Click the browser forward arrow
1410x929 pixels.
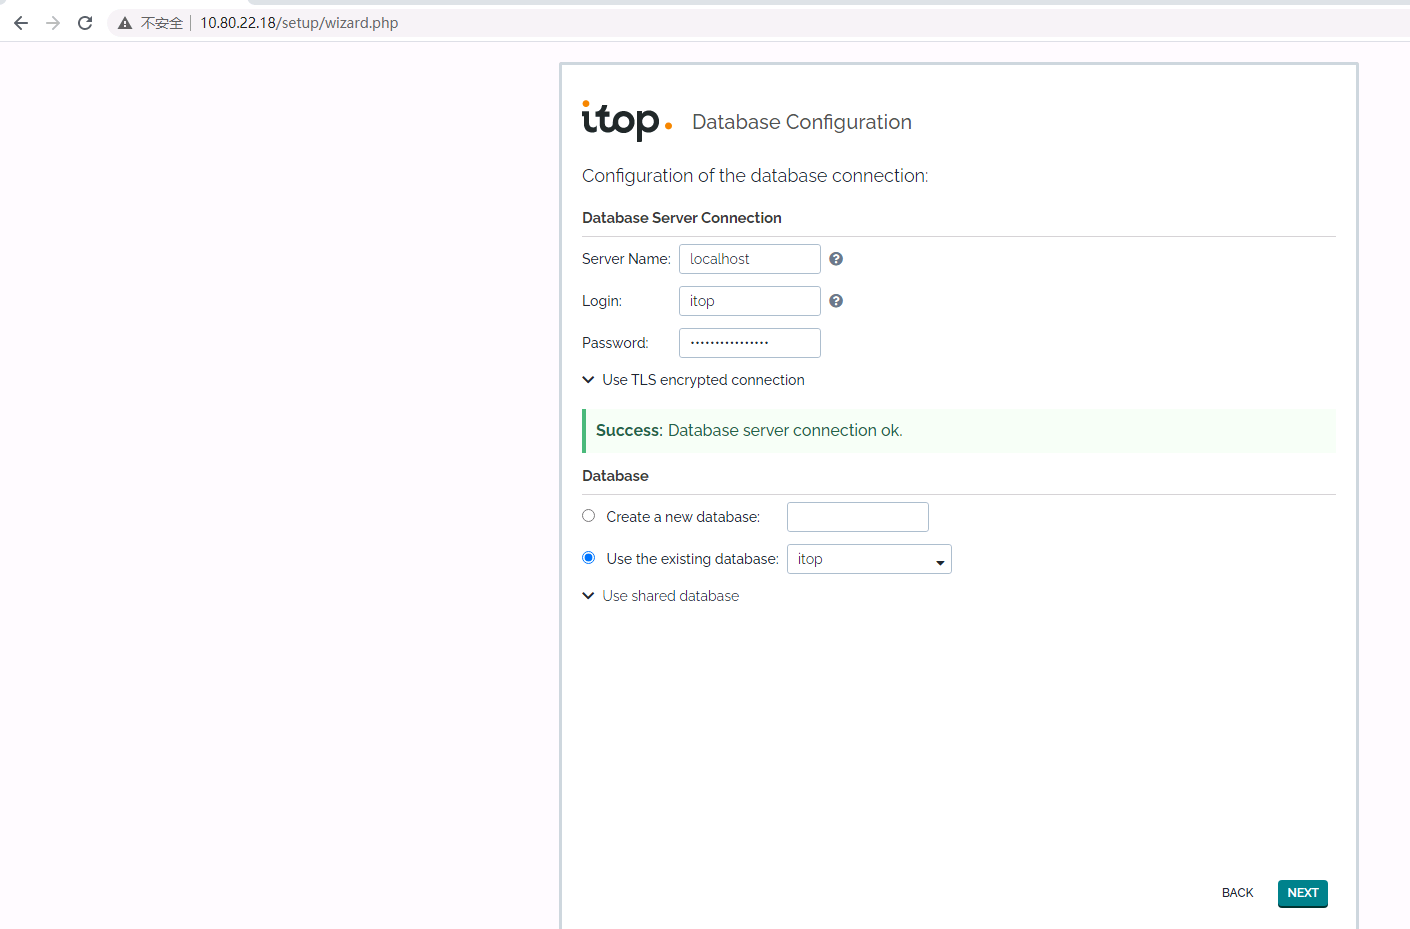tap(53, 23)
